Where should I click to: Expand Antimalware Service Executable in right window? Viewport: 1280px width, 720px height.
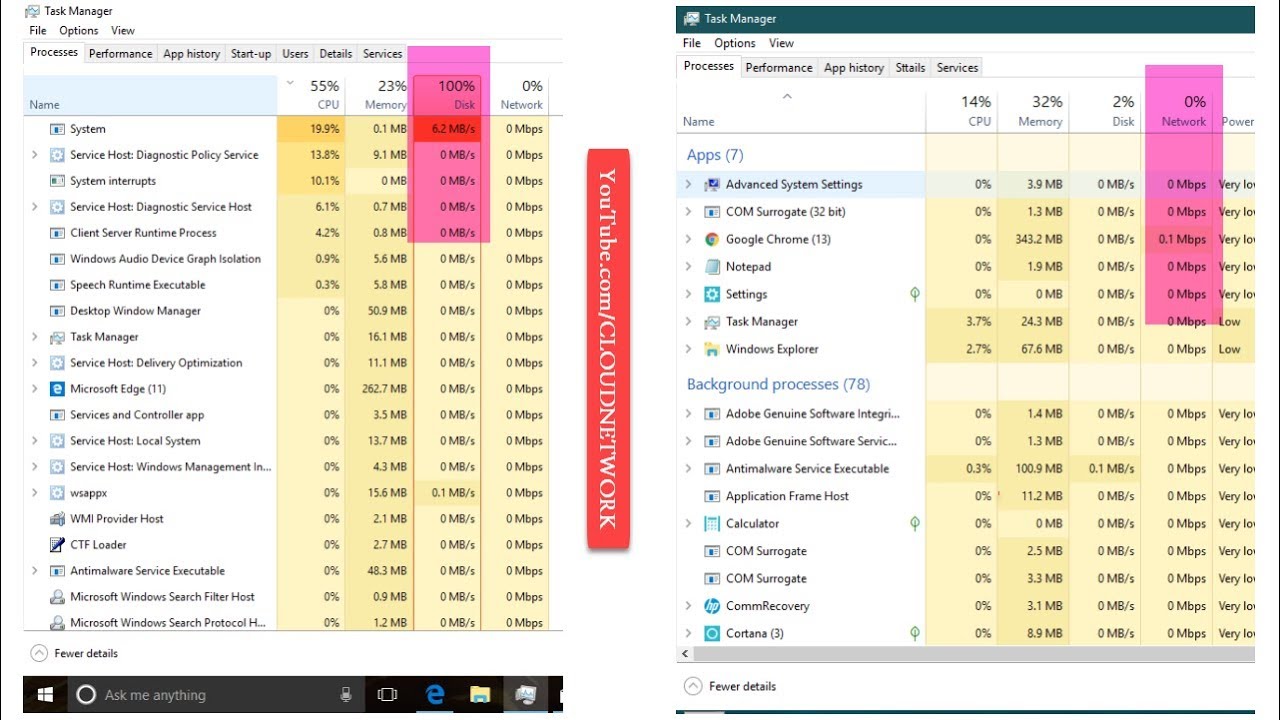688,468
